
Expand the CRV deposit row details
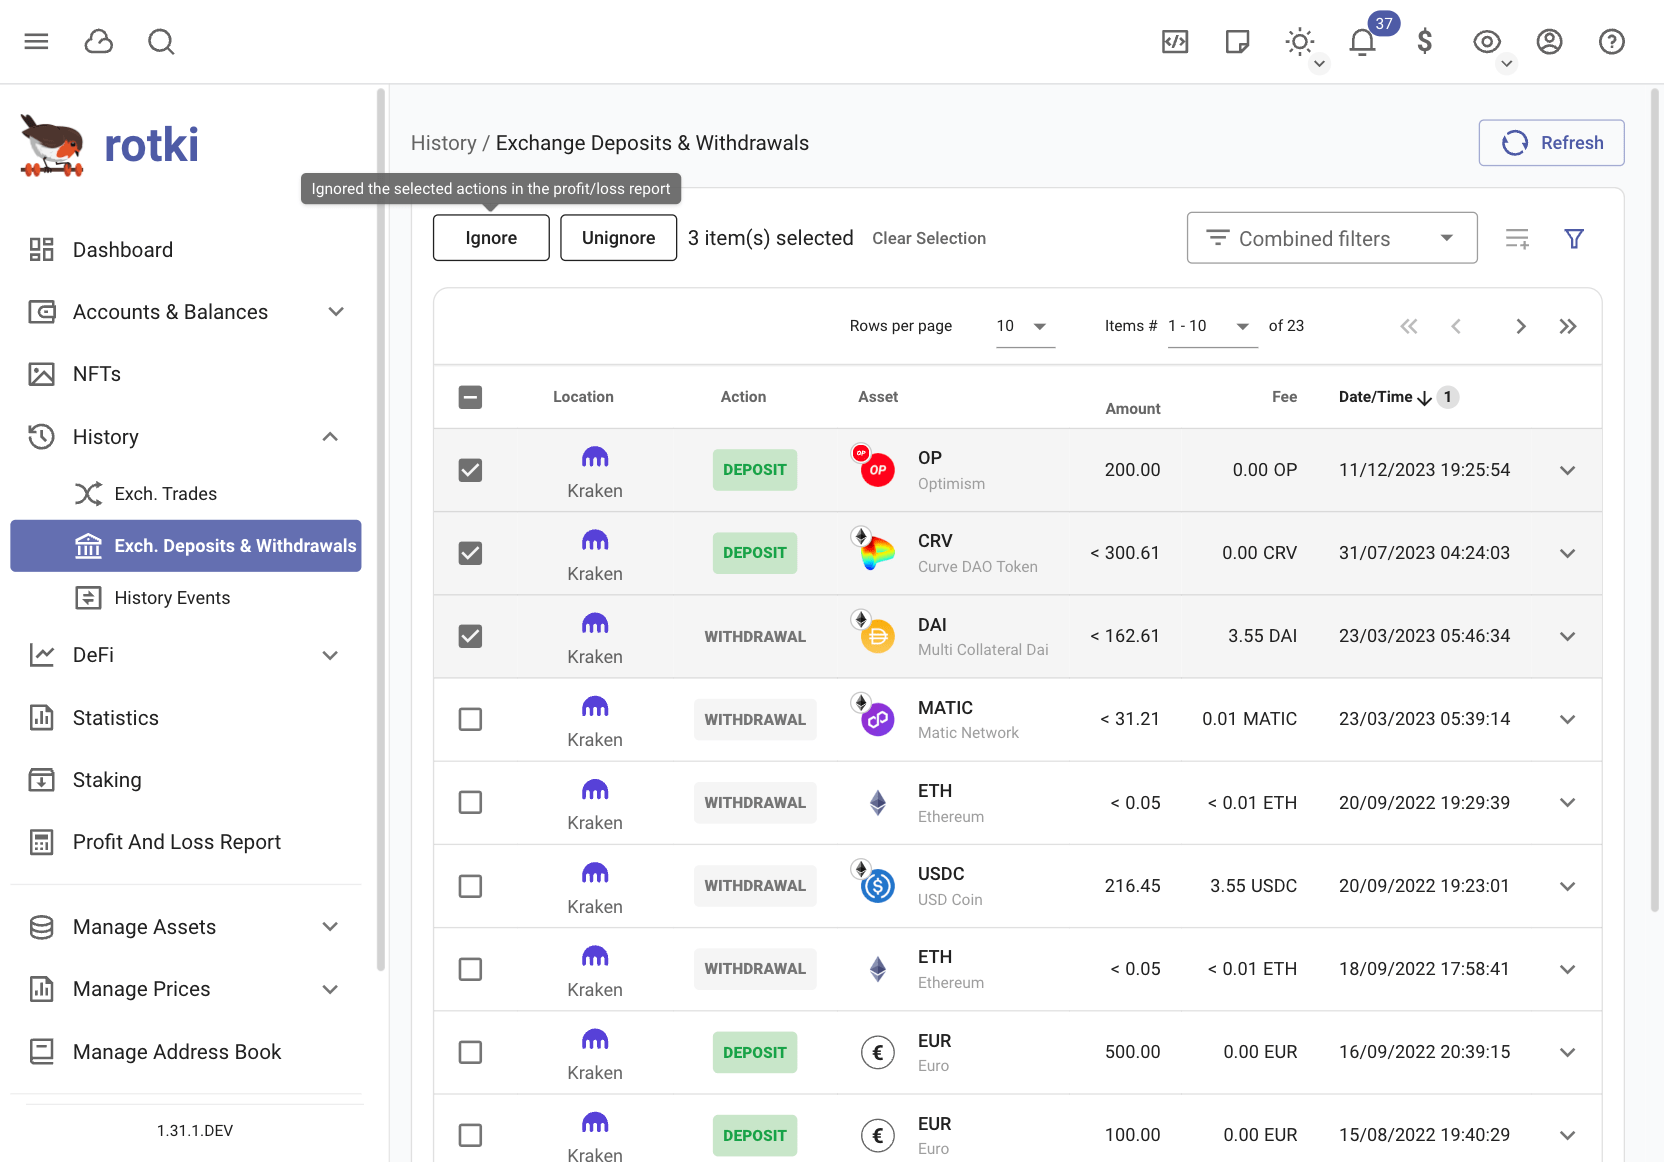(1567, 553)
